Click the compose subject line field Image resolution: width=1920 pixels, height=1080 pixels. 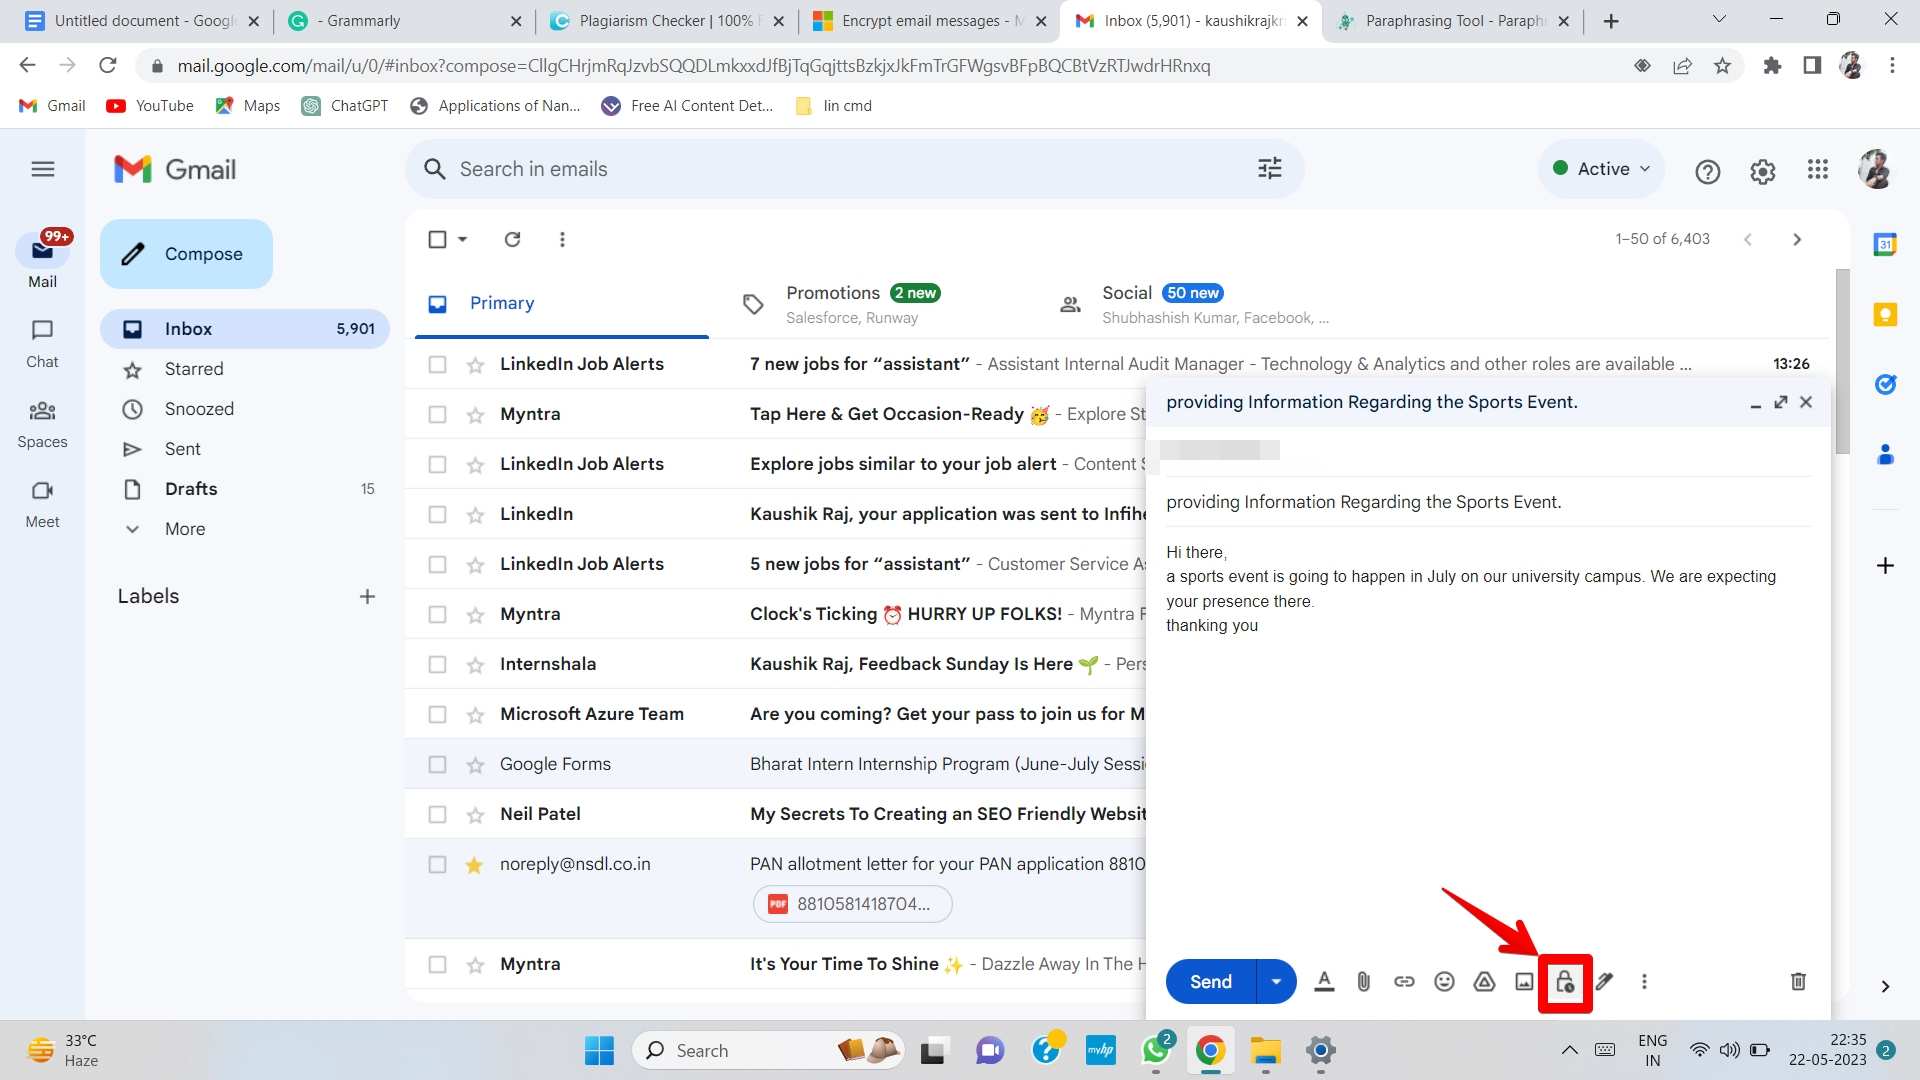click(x=1488, y=503)
